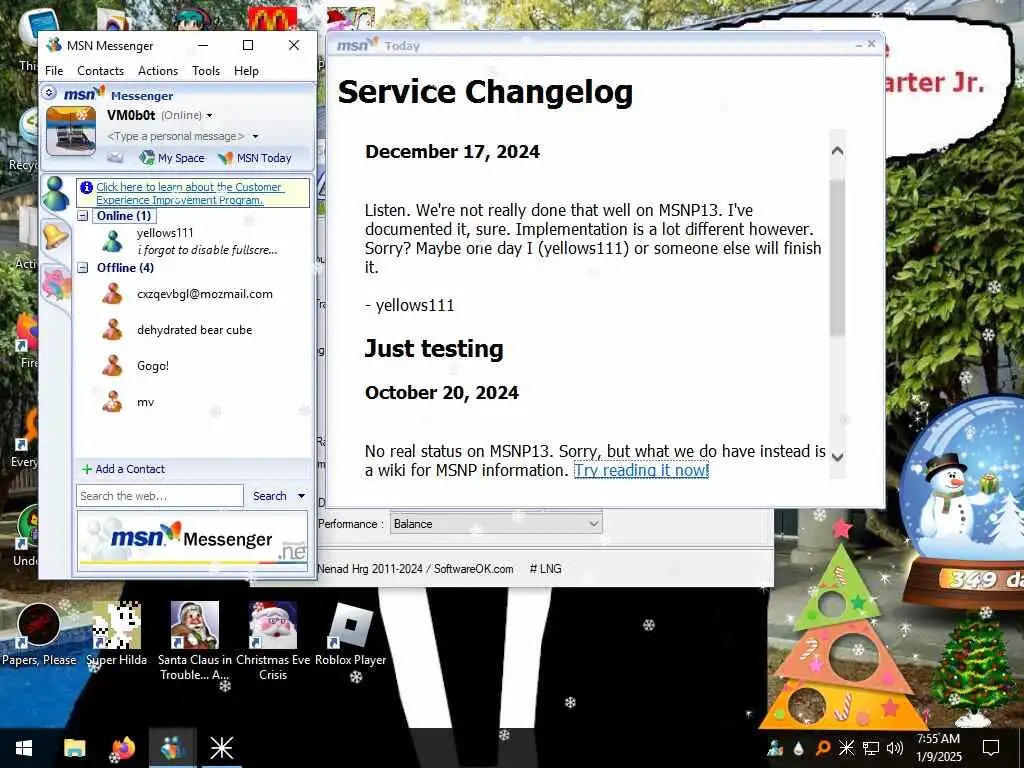Collapse the header with the round arrow button

click(49, 93)
